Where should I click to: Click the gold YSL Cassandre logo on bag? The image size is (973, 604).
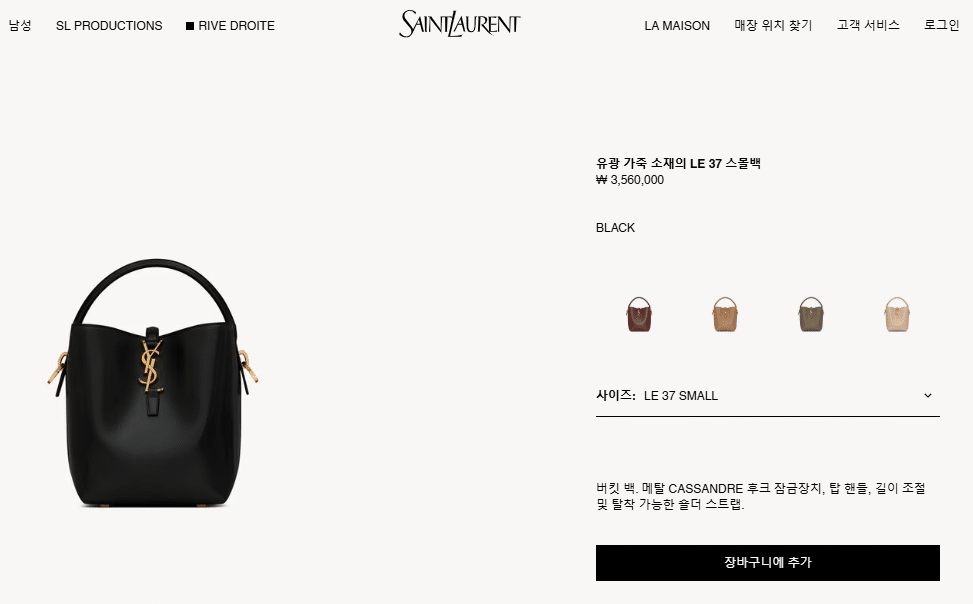150,366
